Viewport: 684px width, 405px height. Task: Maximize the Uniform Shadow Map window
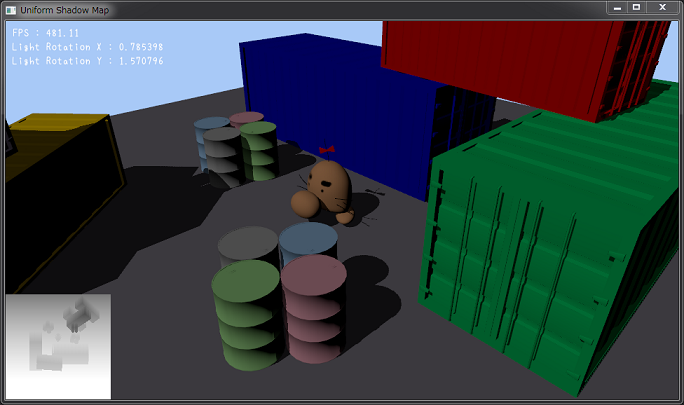(635, 7)
